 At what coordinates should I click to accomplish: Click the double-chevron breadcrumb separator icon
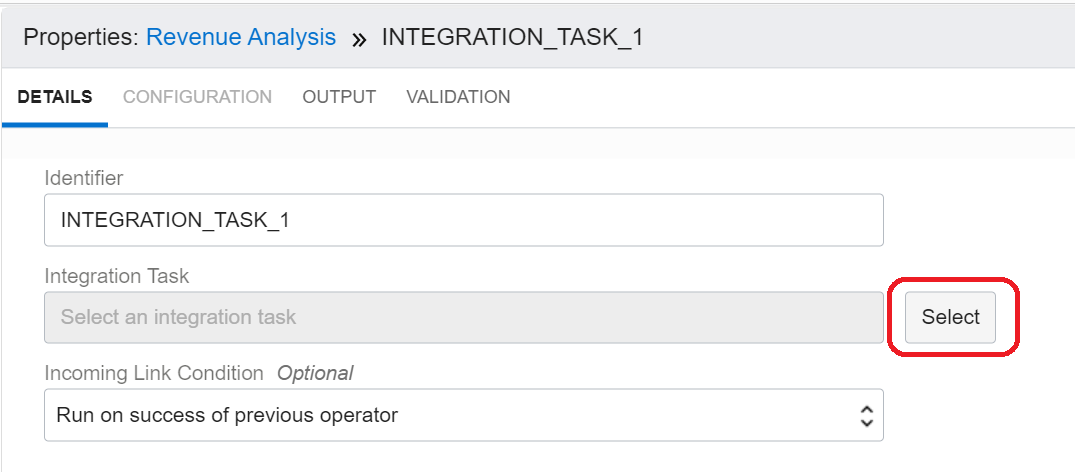(358, 39)
